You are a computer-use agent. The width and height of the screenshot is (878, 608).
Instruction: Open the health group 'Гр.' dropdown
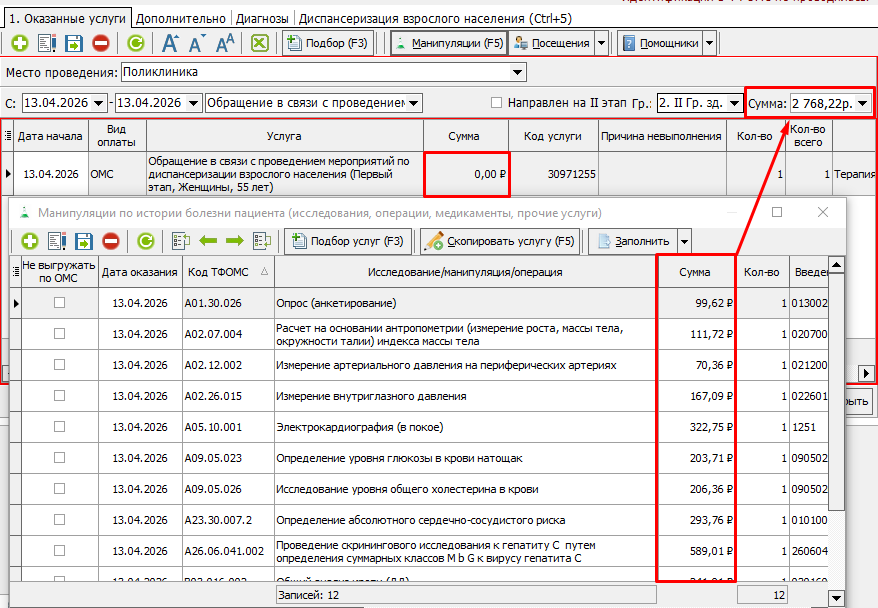point(734,103)
